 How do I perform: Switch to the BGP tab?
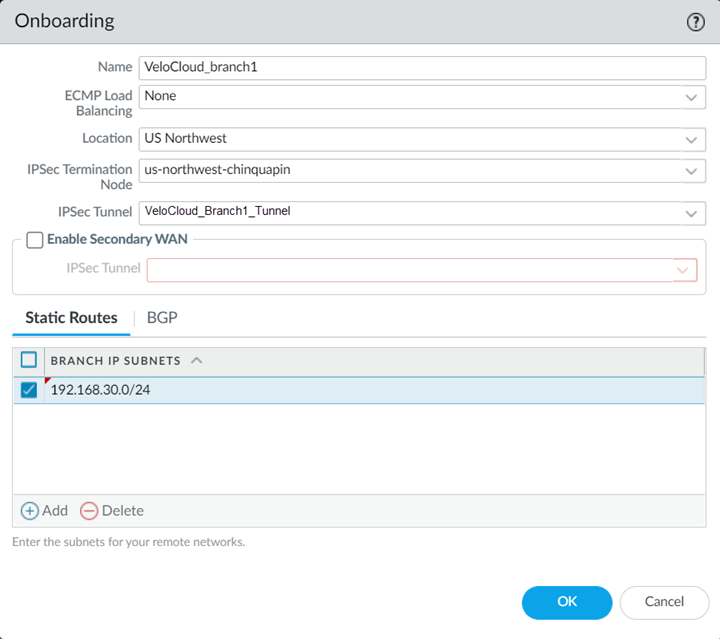pyautogui.click(x=162, y=318)
